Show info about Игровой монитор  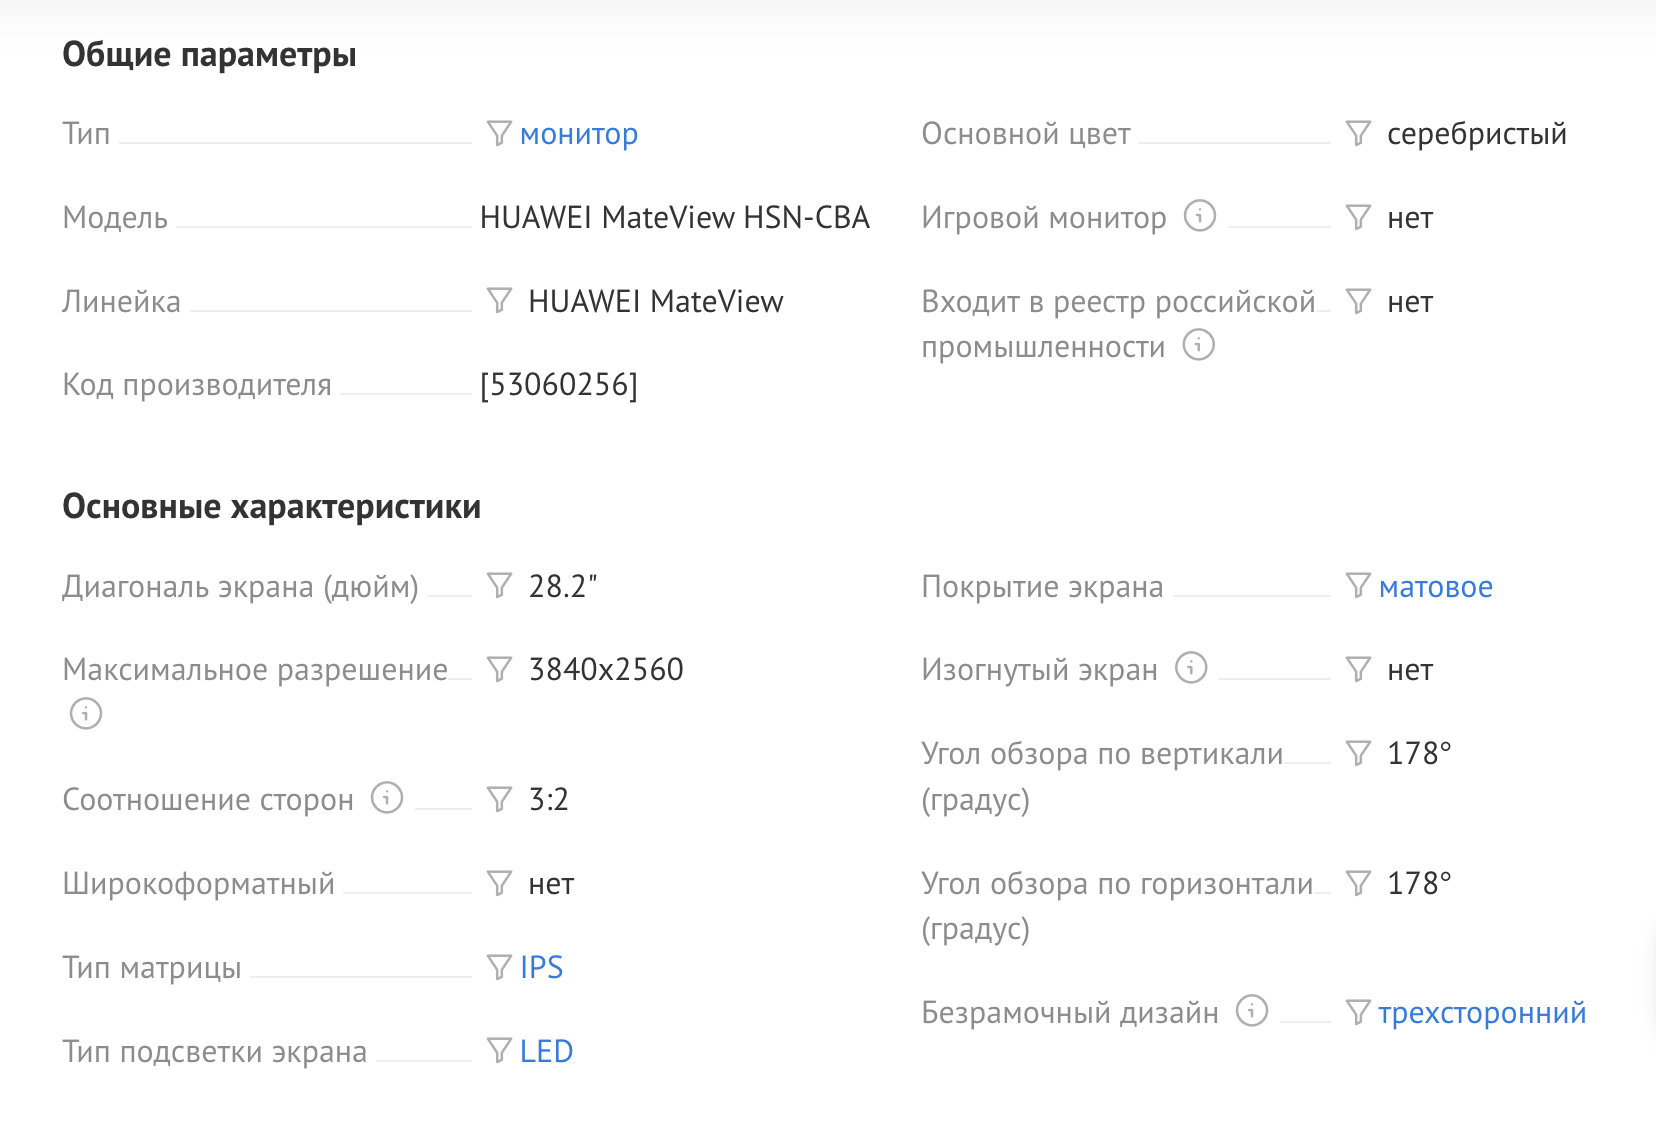(1200, 215)
